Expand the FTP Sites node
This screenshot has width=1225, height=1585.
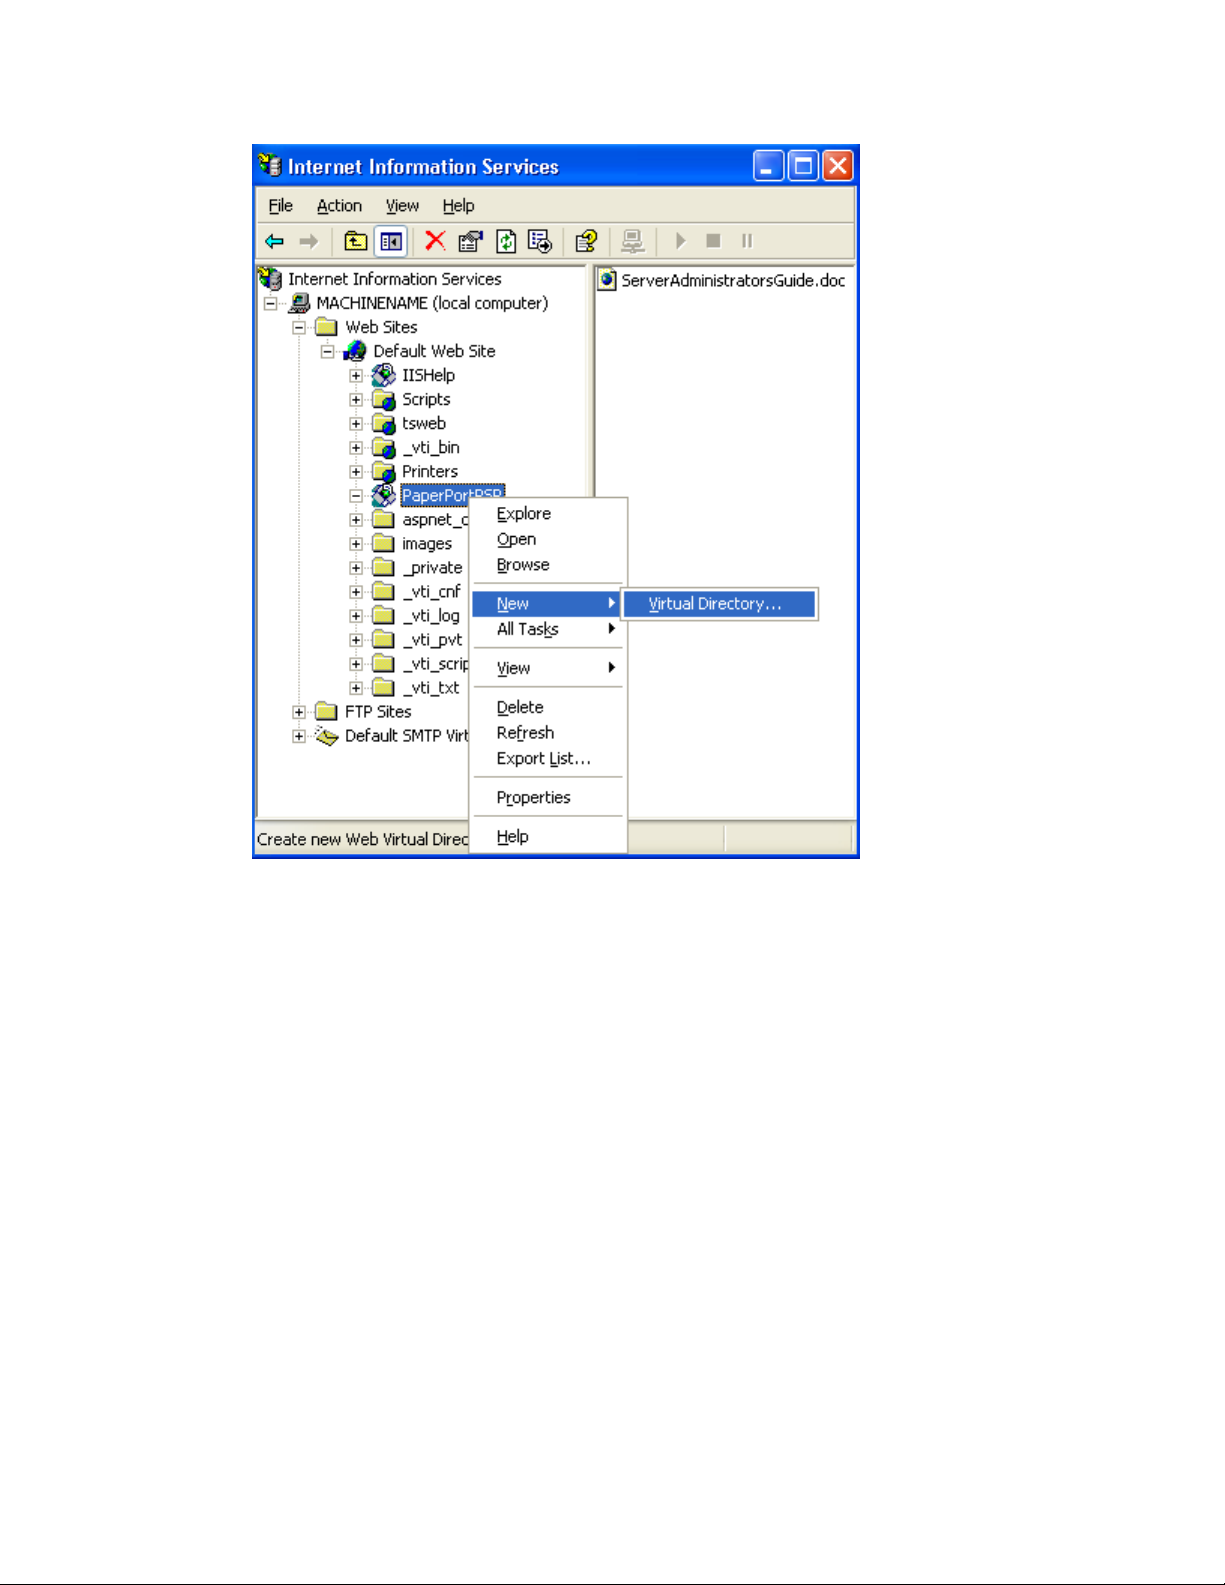point(298,711)
